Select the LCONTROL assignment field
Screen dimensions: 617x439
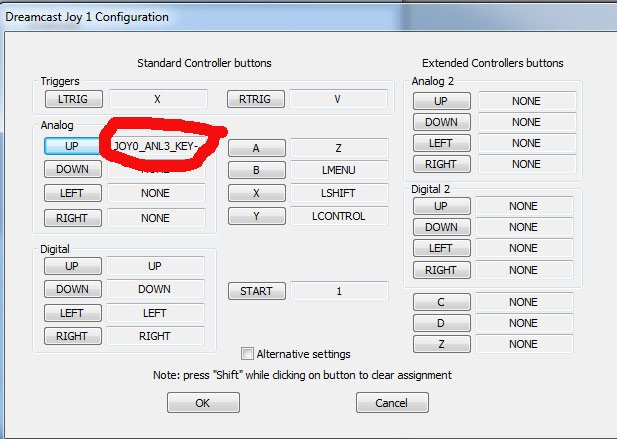(339, 216)
